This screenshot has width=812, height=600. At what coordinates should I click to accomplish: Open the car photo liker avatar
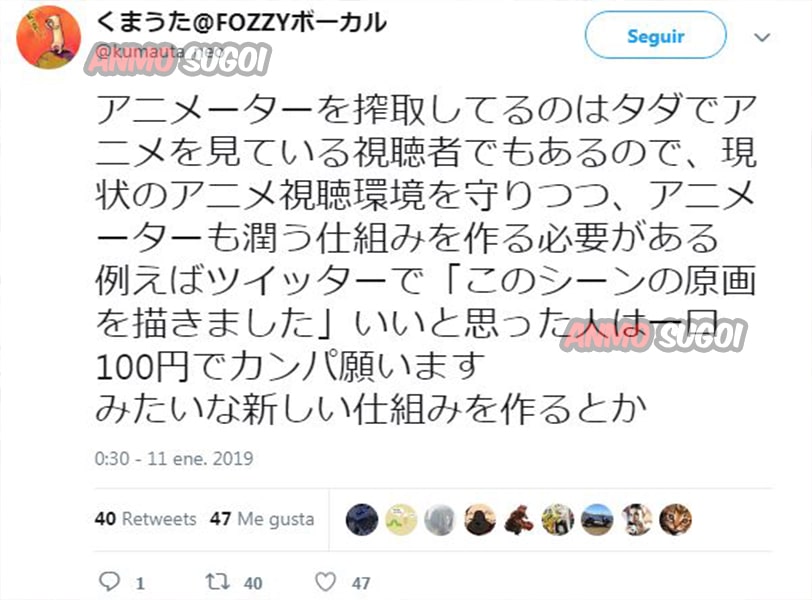point(597,519)
